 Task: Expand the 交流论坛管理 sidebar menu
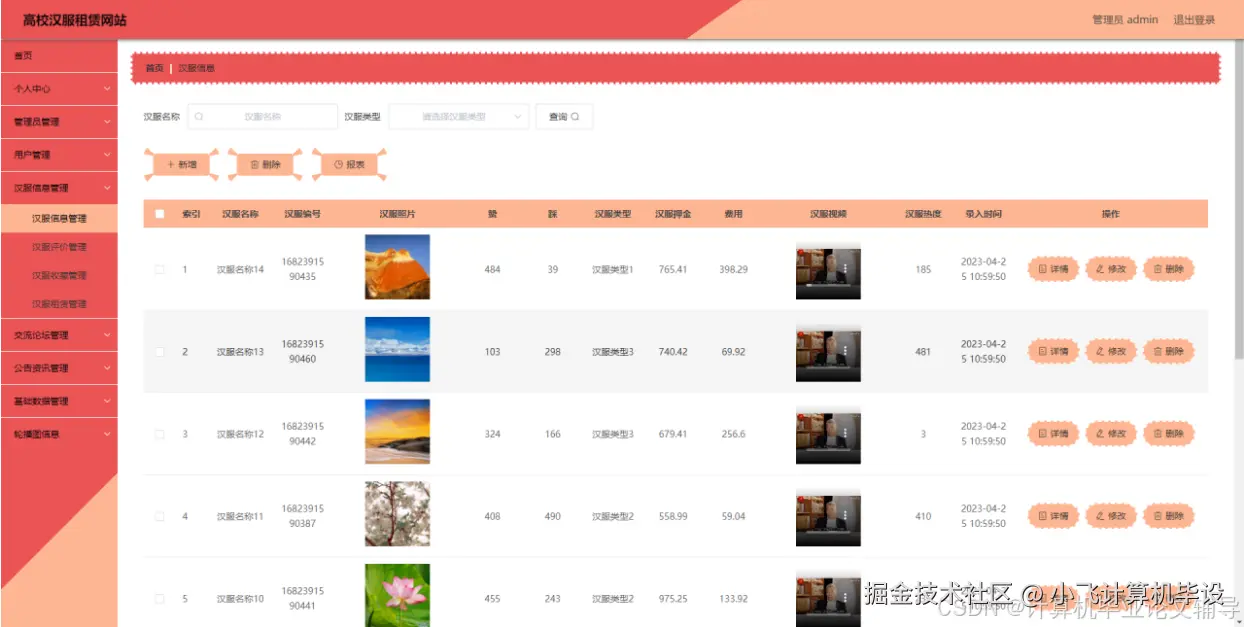59,335
